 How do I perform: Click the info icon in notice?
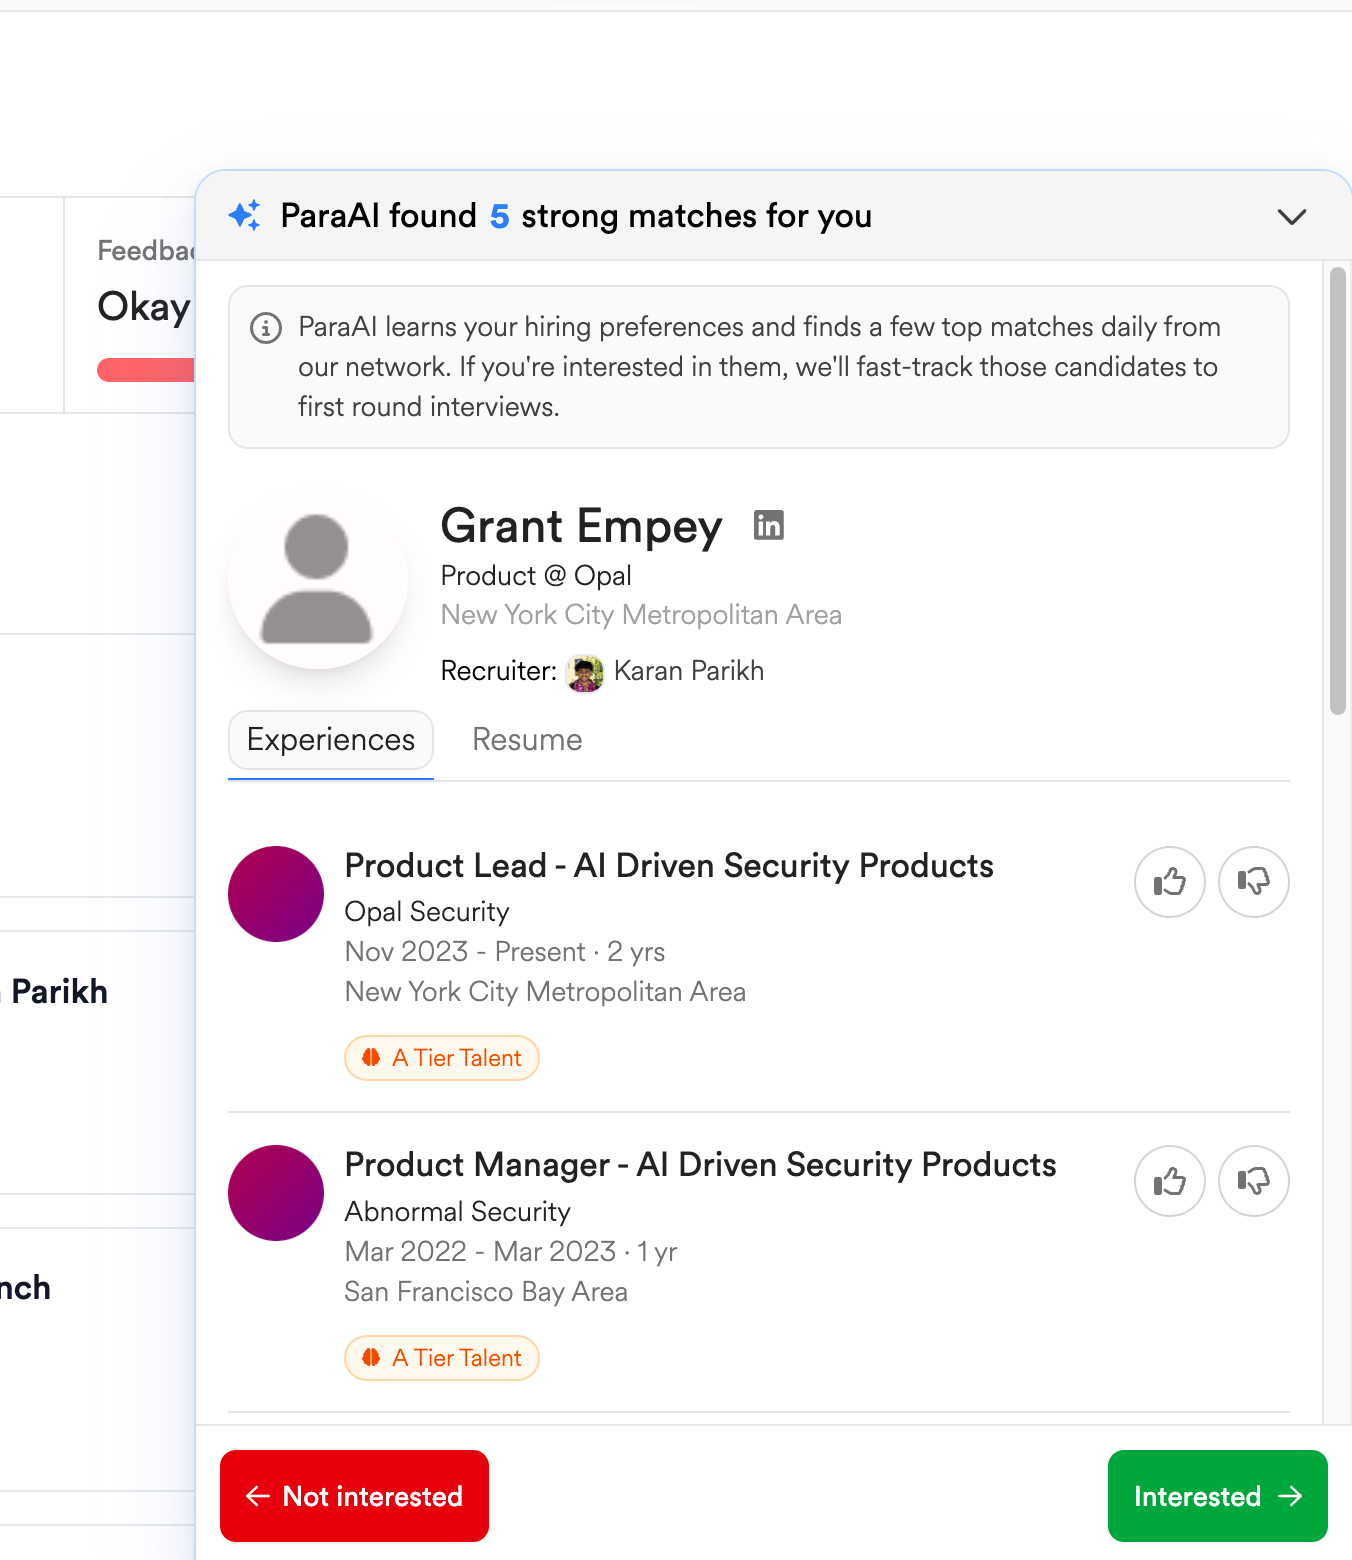tap(266, 328)
